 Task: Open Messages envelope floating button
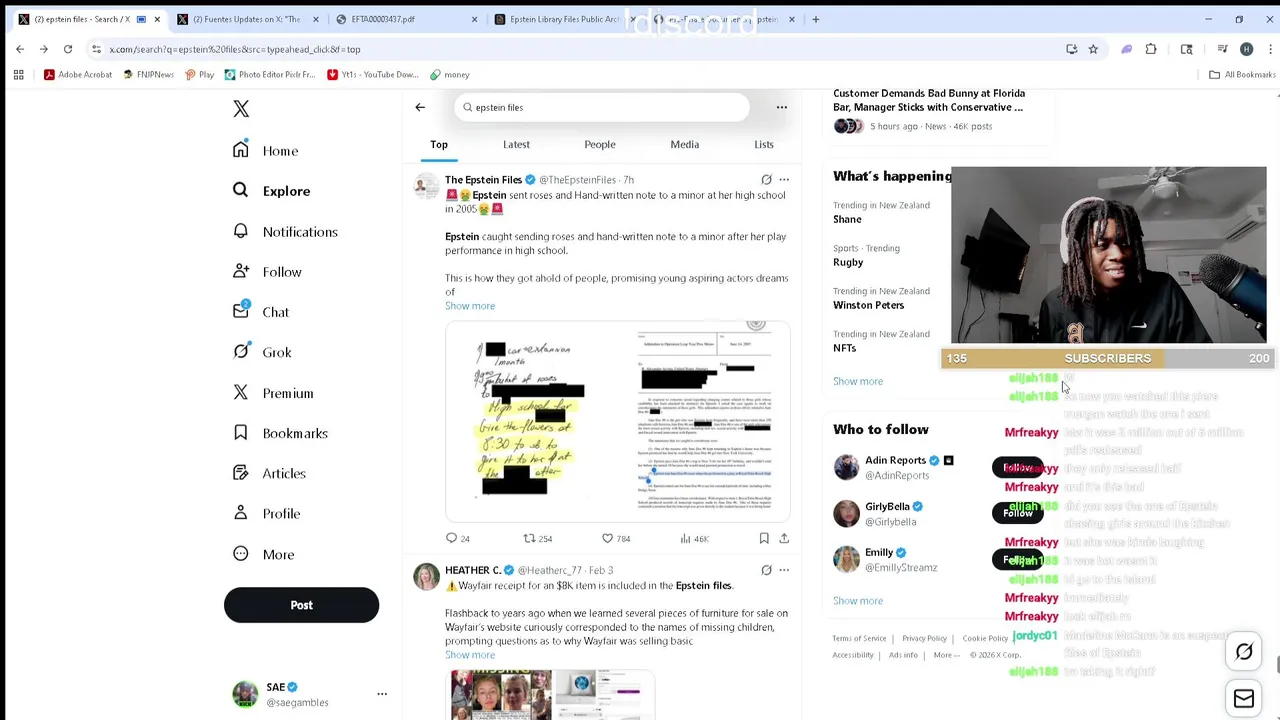[1244, 699]
